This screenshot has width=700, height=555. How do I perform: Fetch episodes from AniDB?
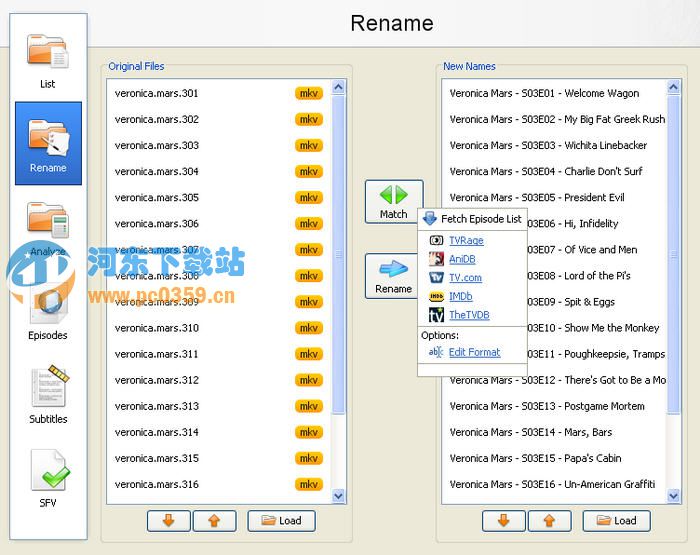click(x=462, y=259)
